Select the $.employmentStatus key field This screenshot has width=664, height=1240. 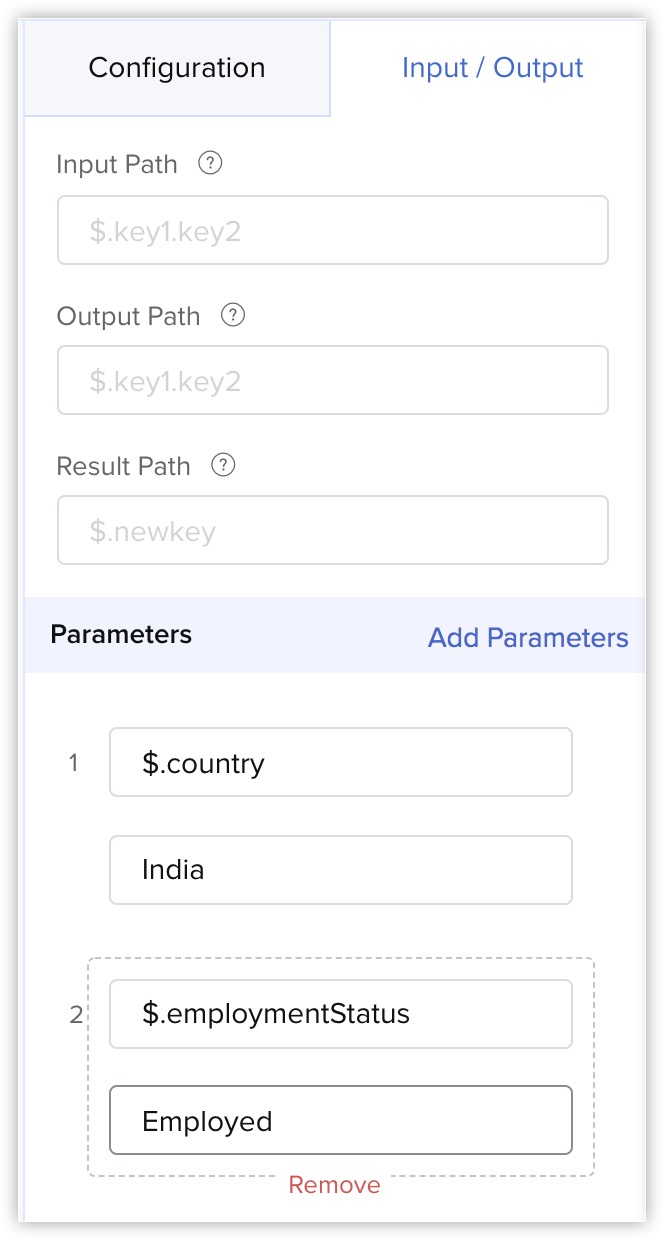pyautogui.click(x=341, y=1014)
